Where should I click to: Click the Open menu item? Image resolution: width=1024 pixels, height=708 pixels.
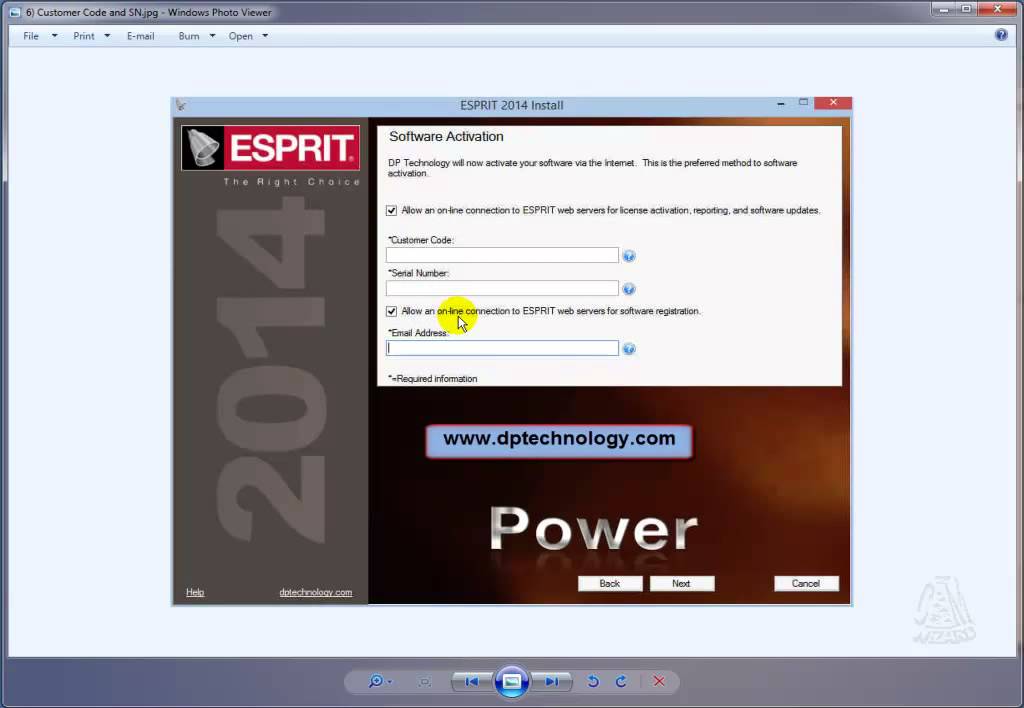[x=240, y=36]
